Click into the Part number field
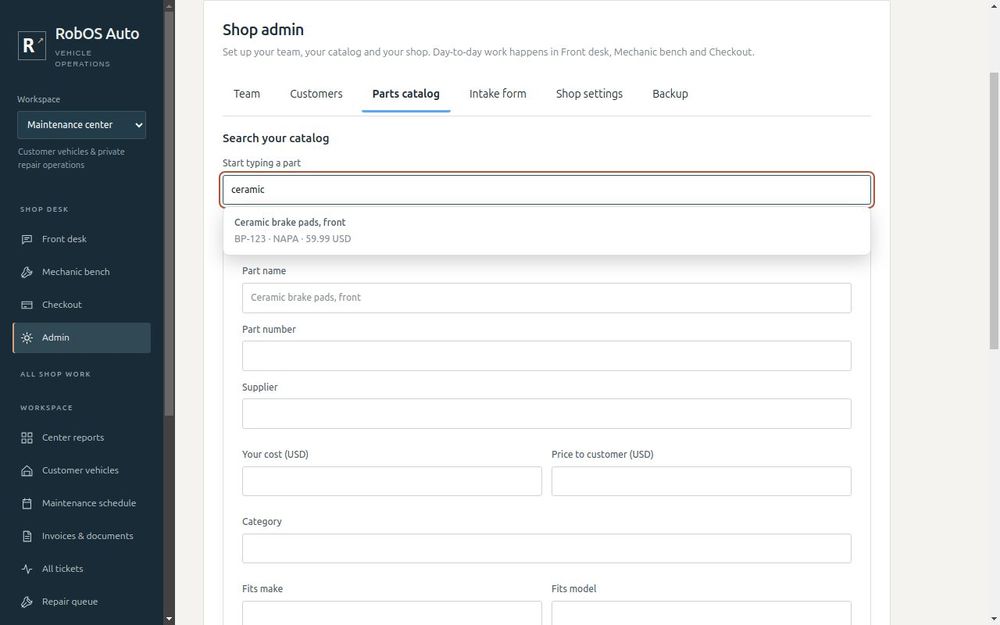 click(x=547, y=356)
